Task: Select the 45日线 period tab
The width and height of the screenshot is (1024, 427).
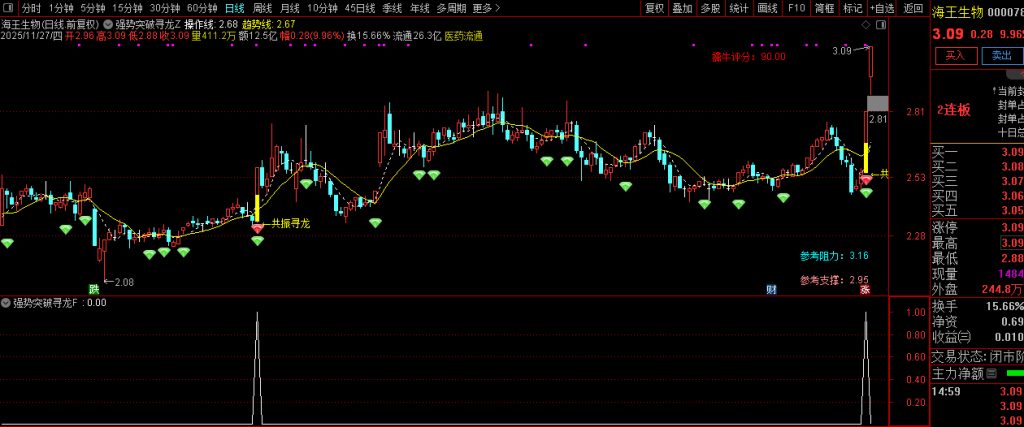Action: click(360, 8)
